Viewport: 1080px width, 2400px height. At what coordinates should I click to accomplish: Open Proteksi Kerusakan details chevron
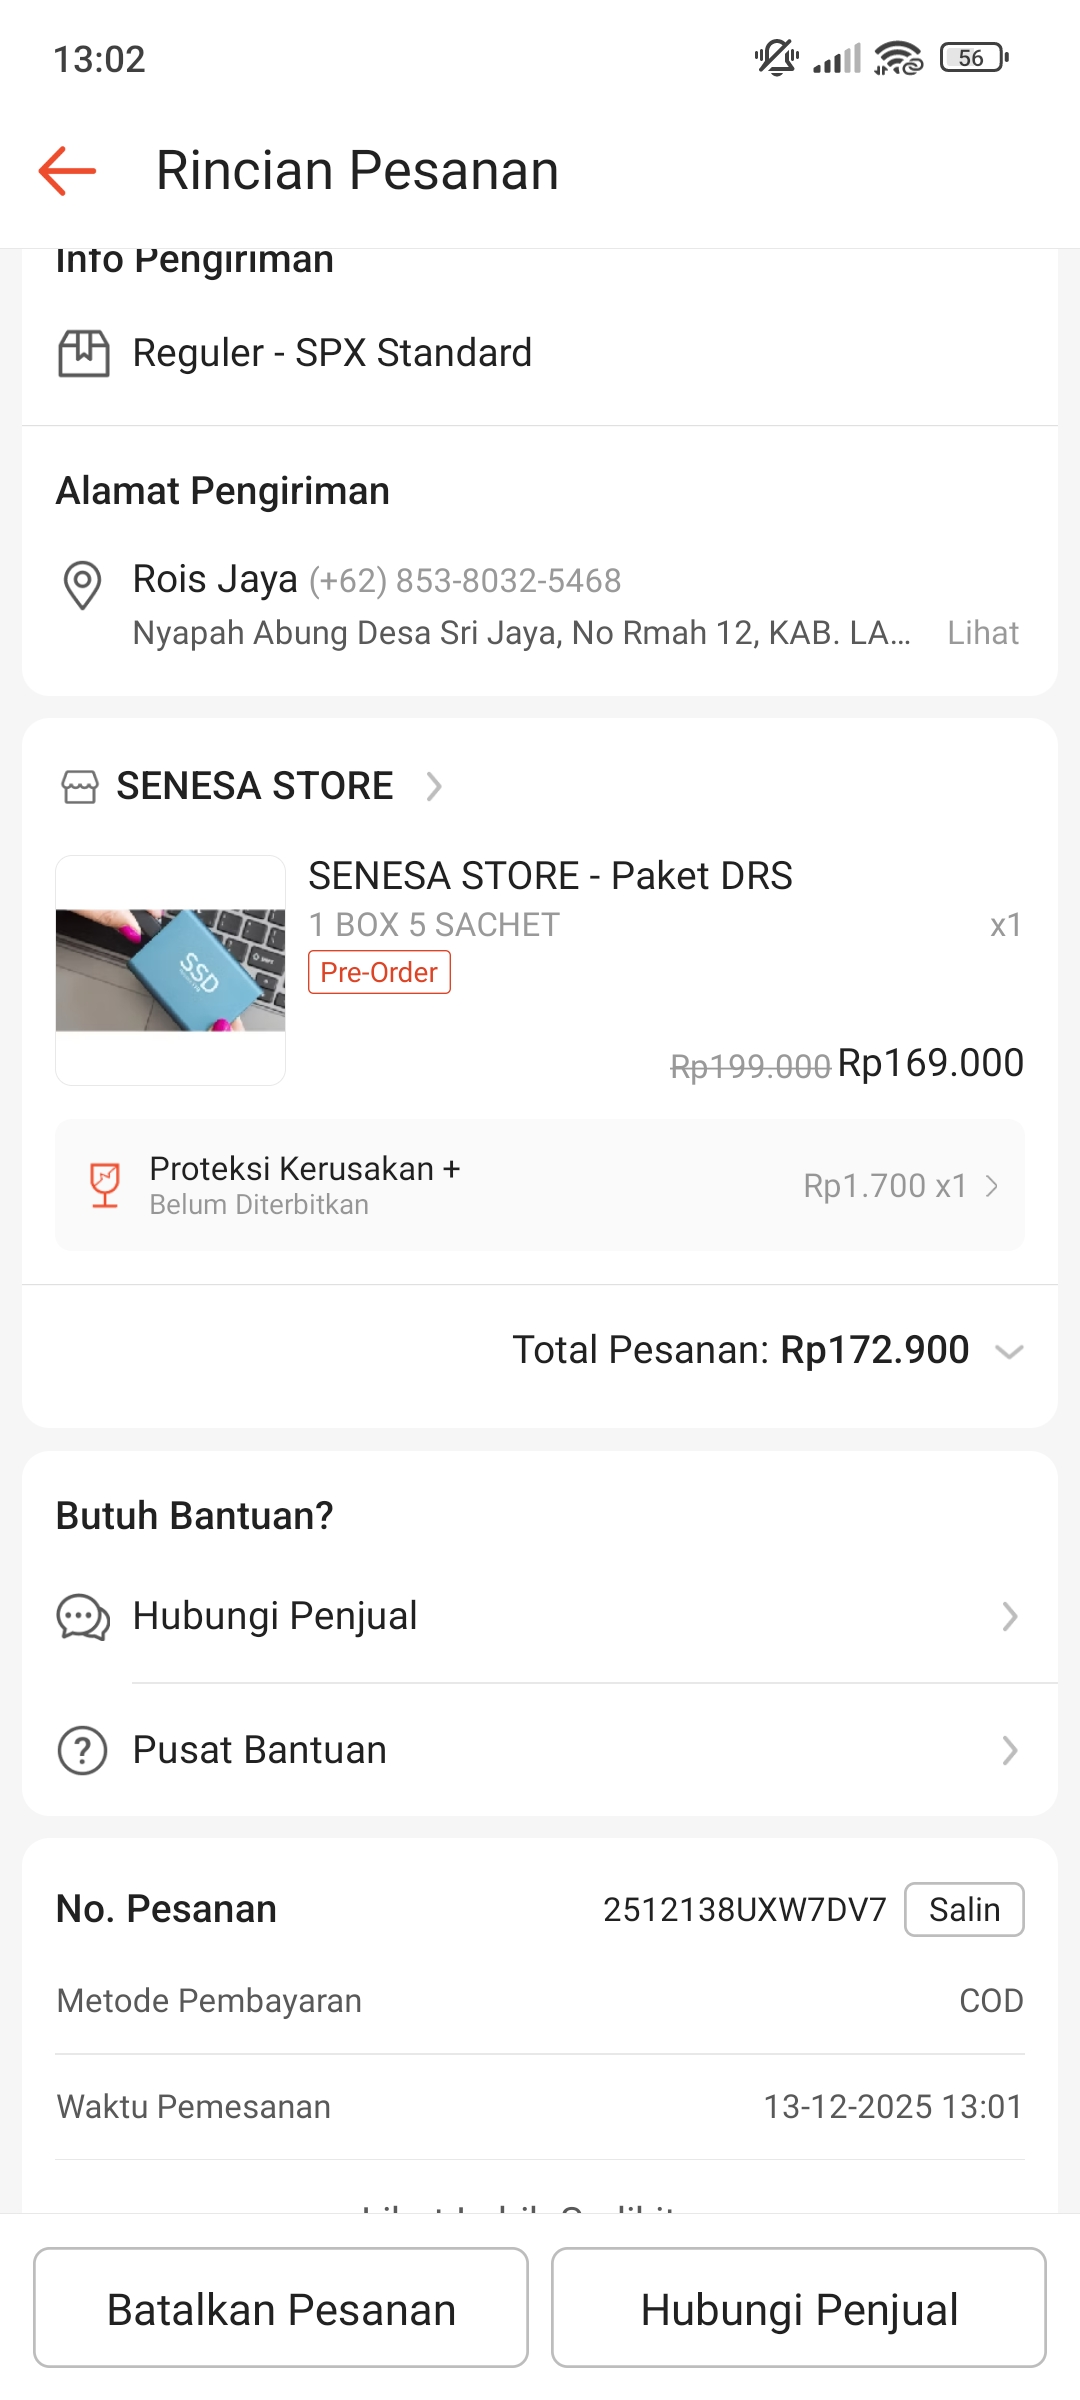992,1186
